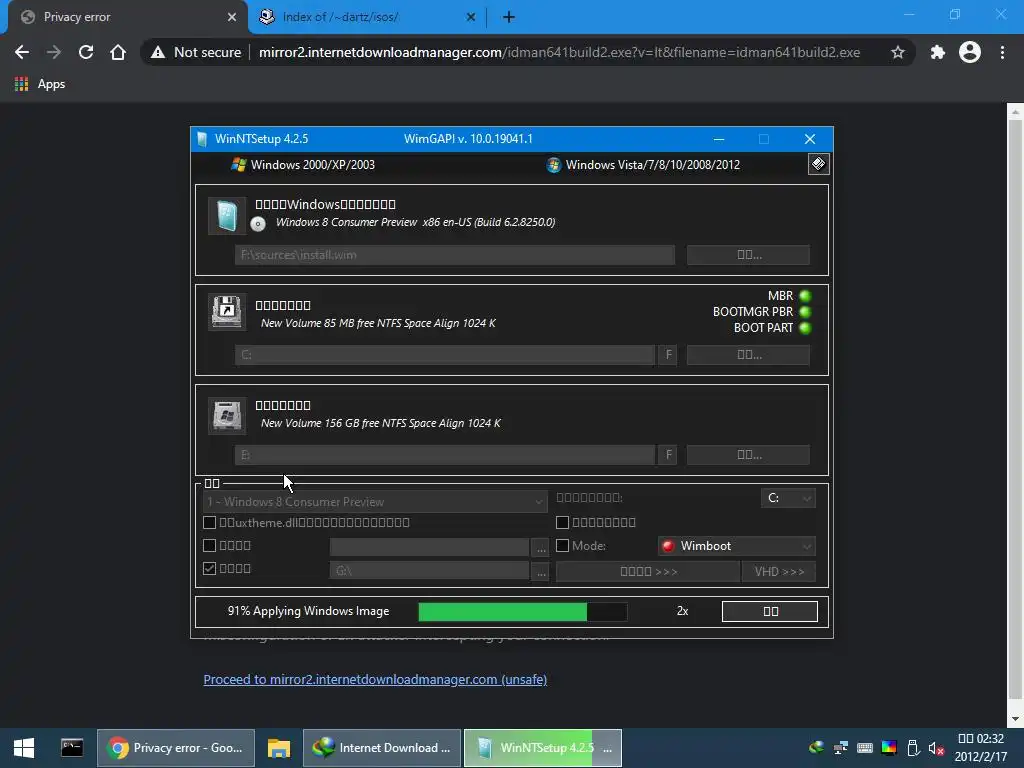The image size is (1024, 768).
Task: Open the Chrome profile avatar
Action: pyautogui.click(x=970, y=52)
